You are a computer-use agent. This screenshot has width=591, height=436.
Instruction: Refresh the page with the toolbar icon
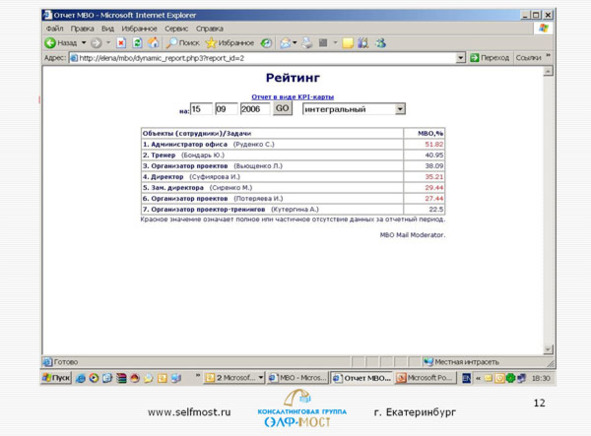coord(137,43)
